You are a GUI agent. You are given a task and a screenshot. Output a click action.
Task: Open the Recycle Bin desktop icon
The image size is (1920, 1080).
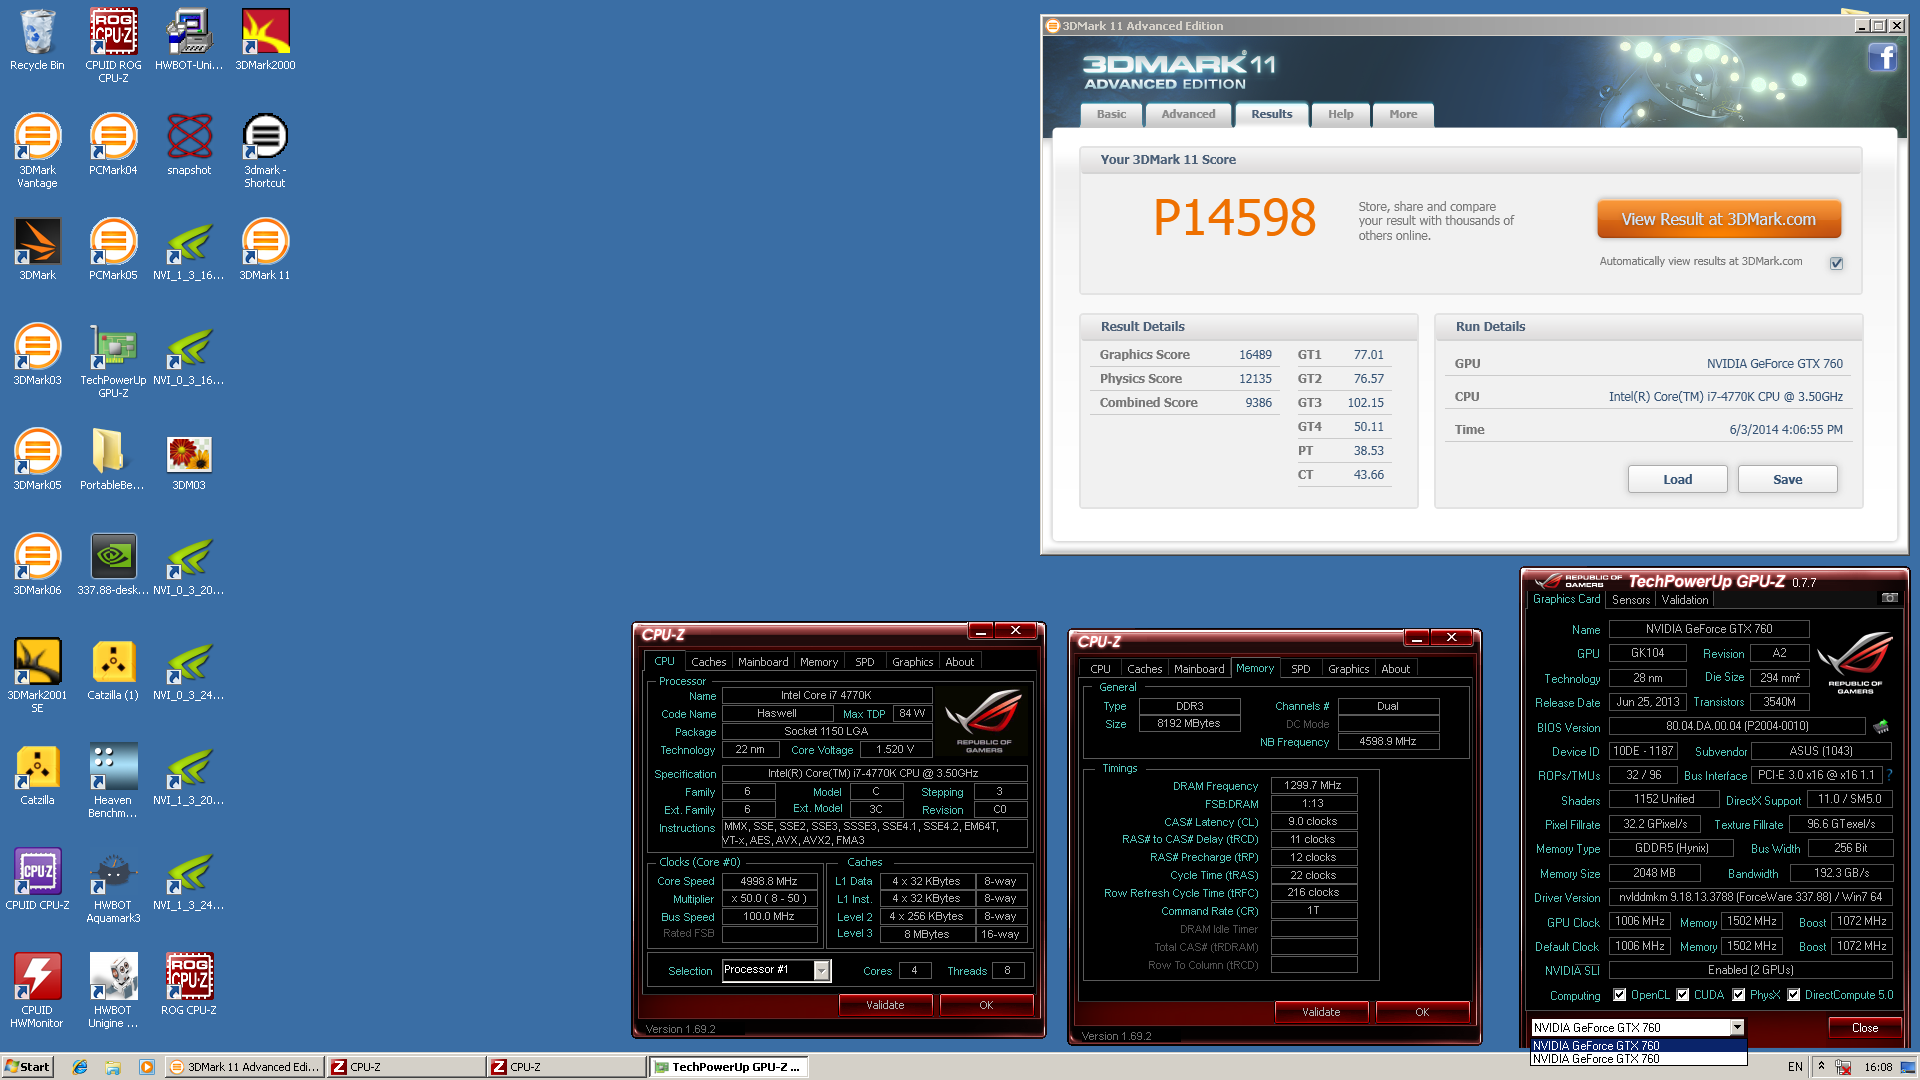(x=37, y=40)
